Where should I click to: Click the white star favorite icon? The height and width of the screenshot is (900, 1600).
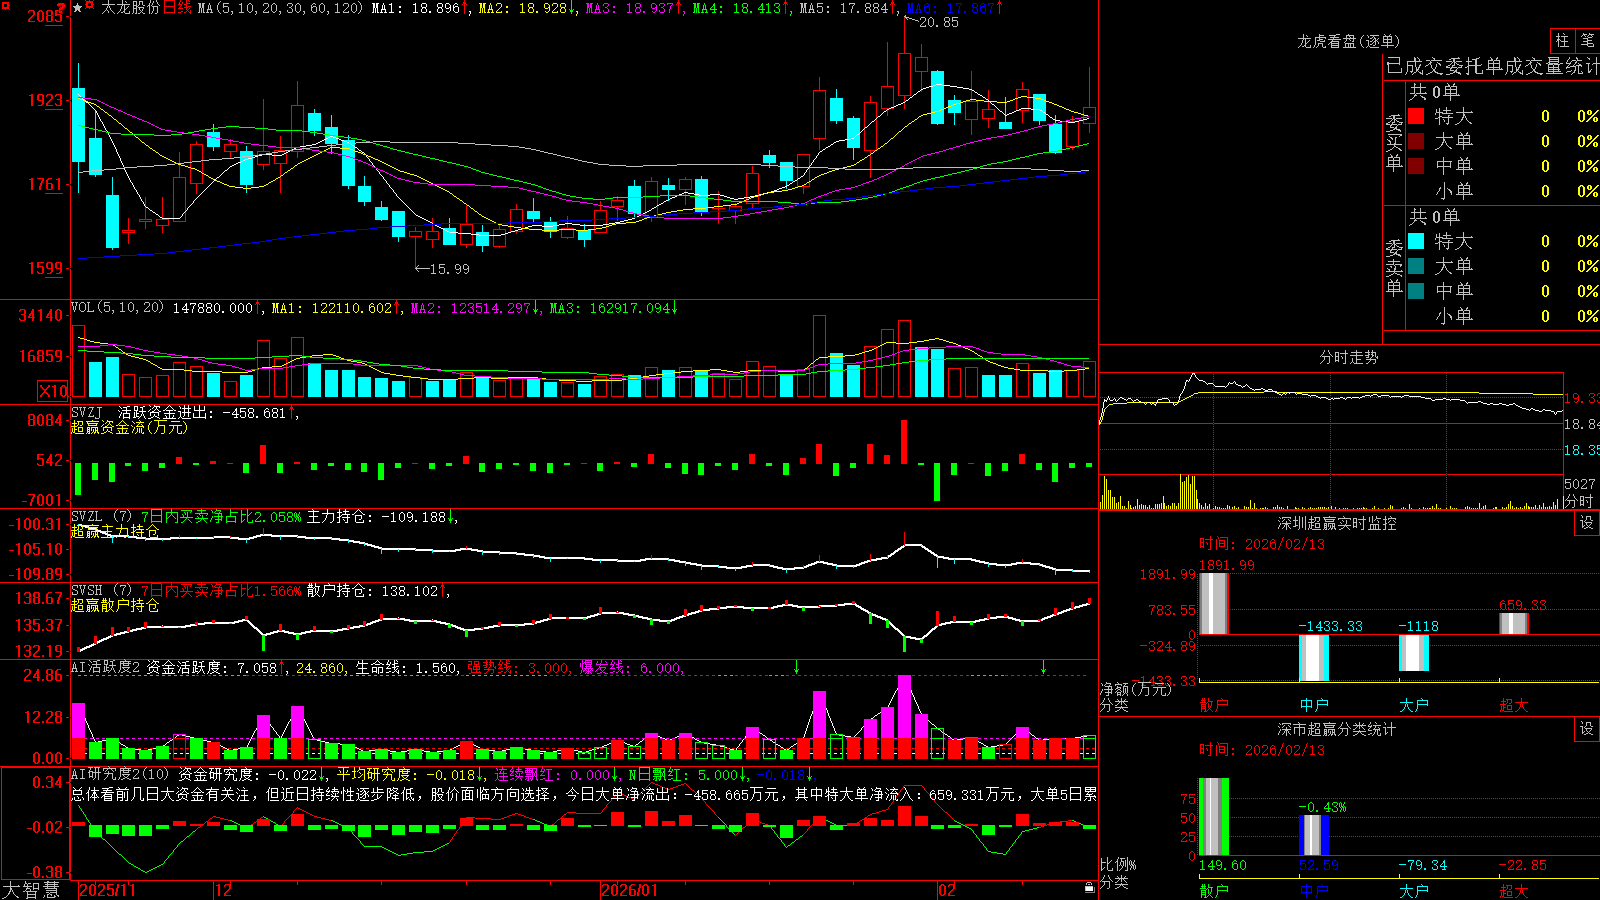pyautogui.click(x=78, y=7)
